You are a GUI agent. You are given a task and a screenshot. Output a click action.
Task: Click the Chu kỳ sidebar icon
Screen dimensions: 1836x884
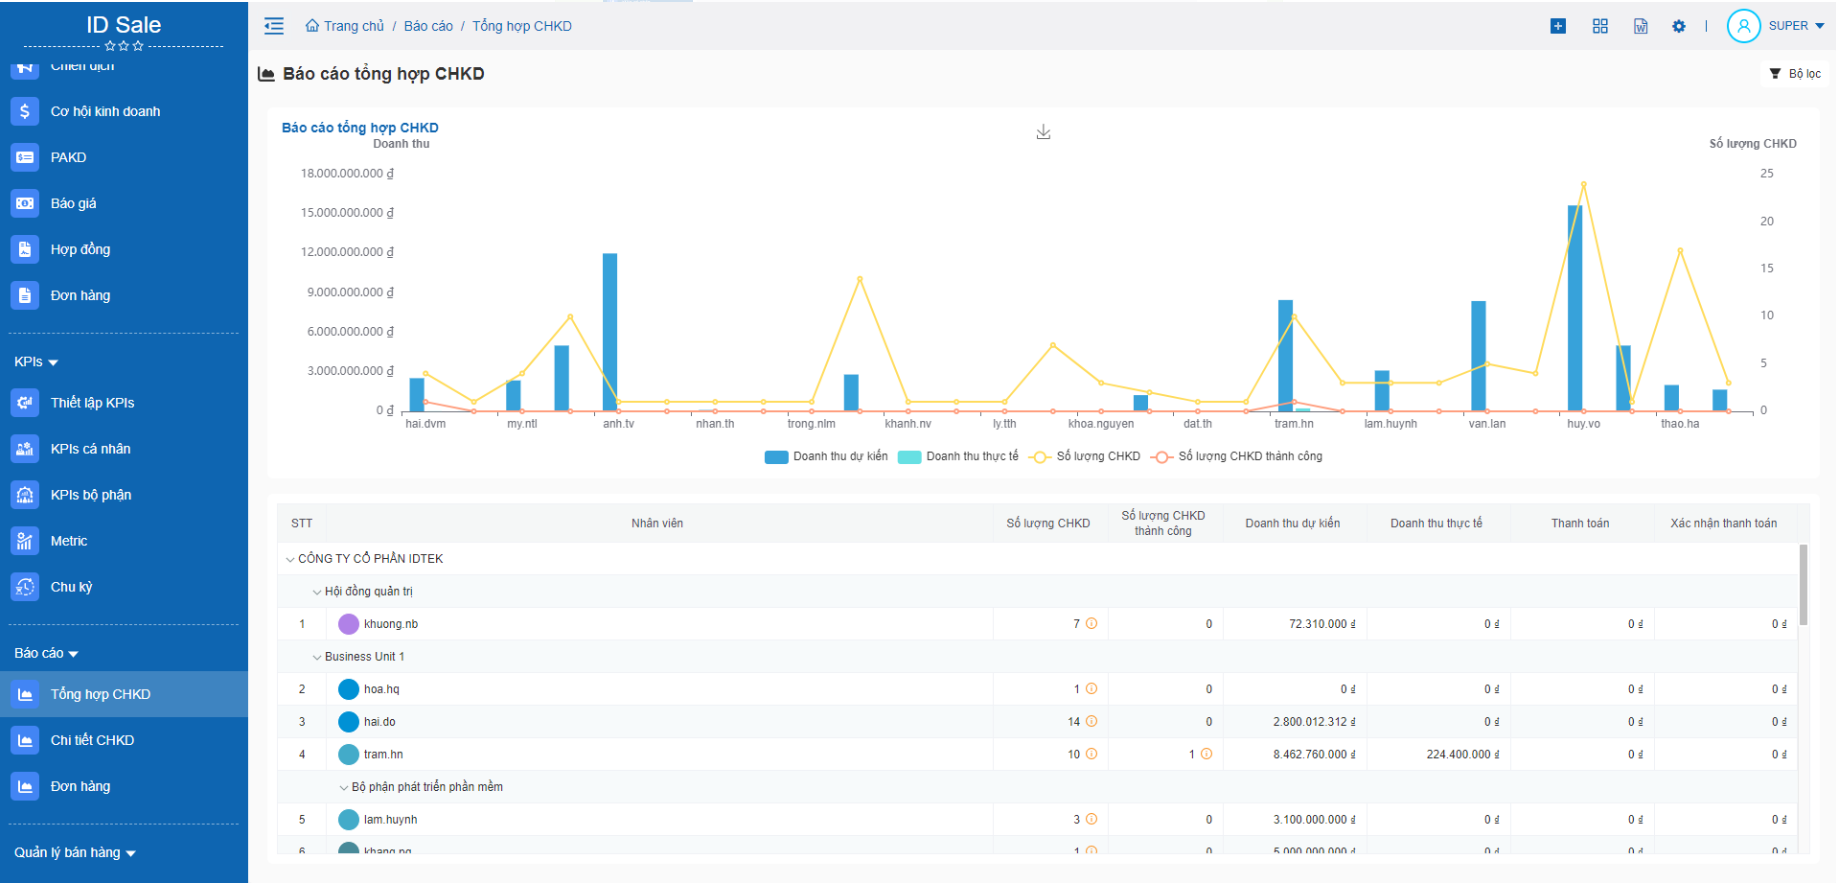[x=25, y=587]
